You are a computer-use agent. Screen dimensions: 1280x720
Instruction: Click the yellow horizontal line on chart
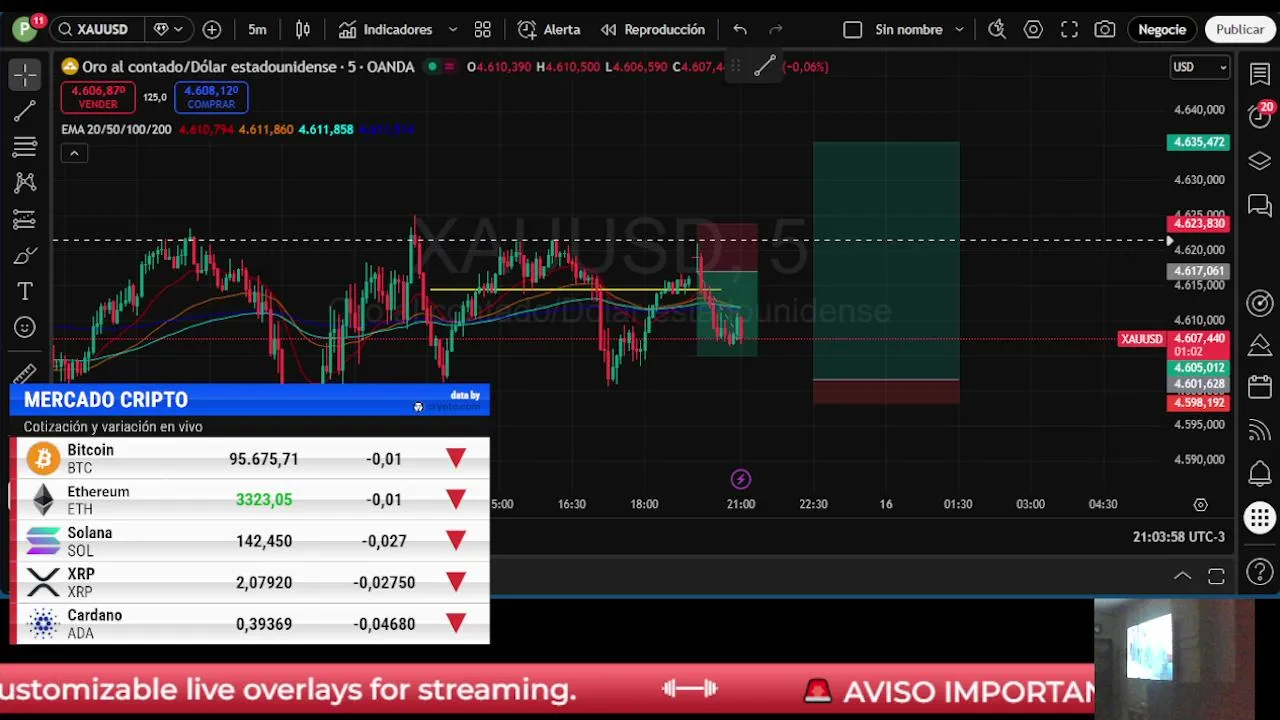pyautogui.click(x=575, y=290)
